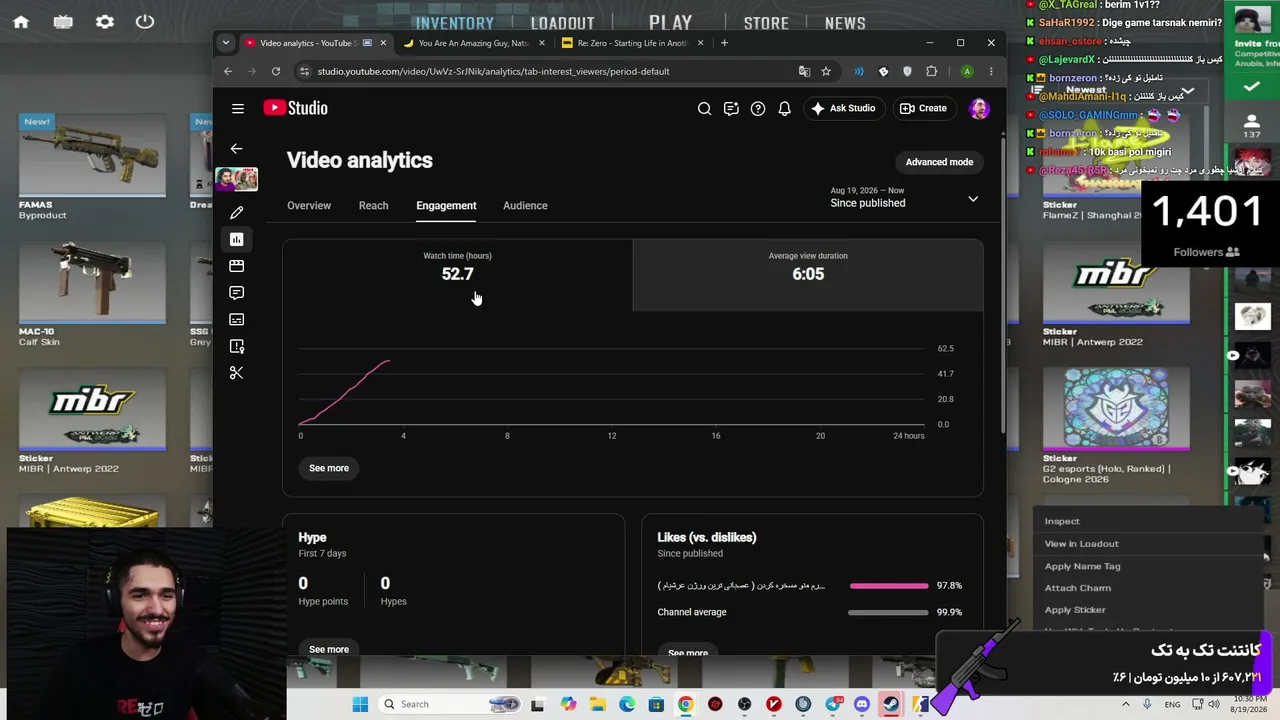Switch to the 'You Are An Amazing Guy' browser tab
The width and height of the screenshot is (1280, 720).
click(x=474, y=43)
